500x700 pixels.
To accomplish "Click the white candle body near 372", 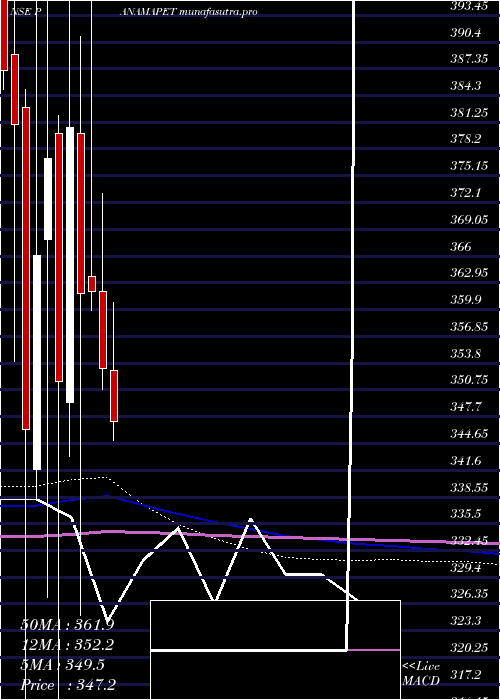I will (x=48, y=199).
